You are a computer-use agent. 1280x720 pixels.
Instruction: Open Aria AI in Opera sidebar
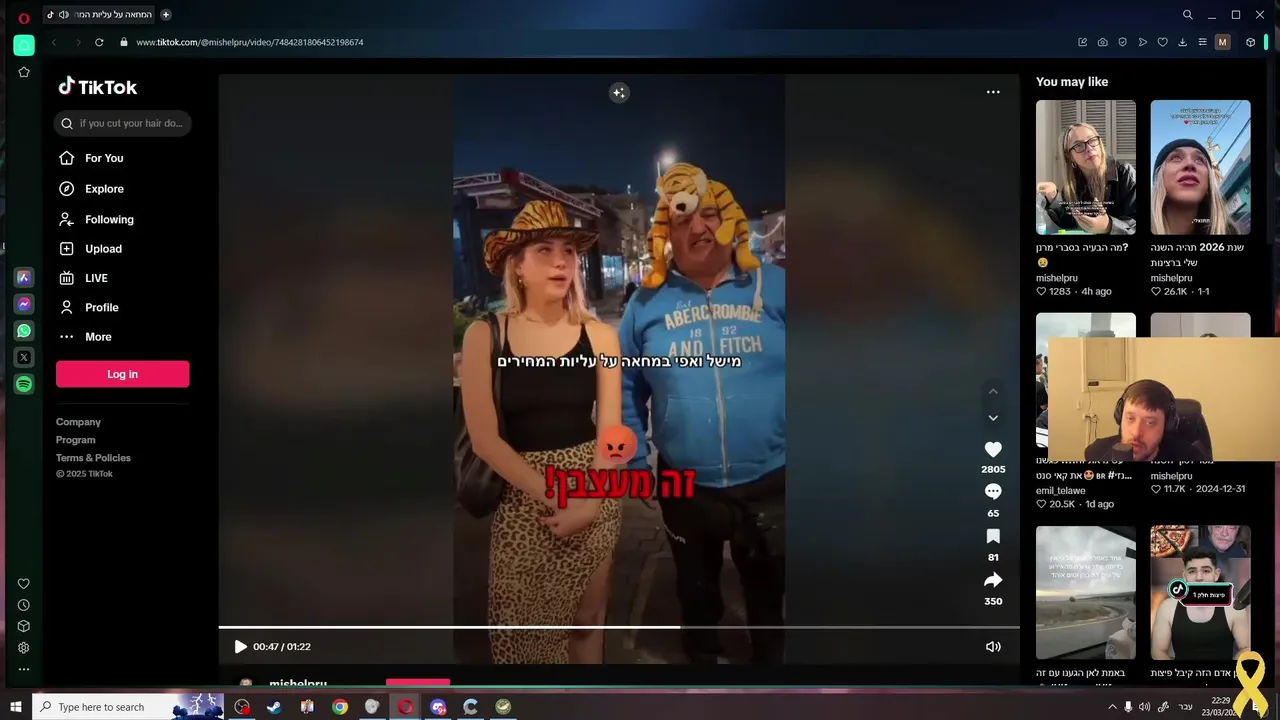pyautogui.click(x=24, y=278)
